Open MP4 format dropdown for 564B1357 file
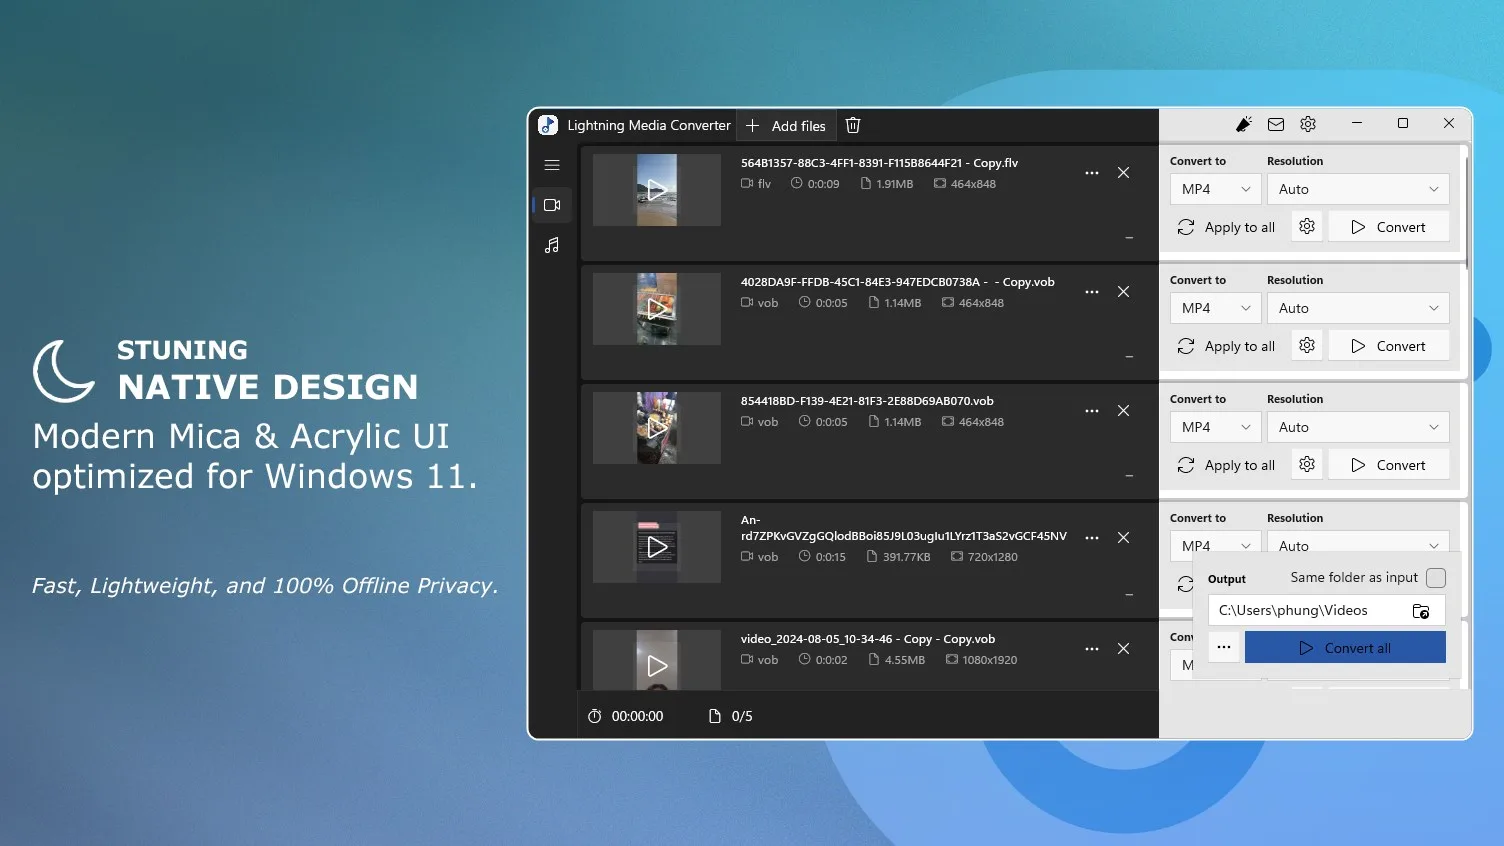This screenshot has height=846, width=1504. (x=1215, y=189)
